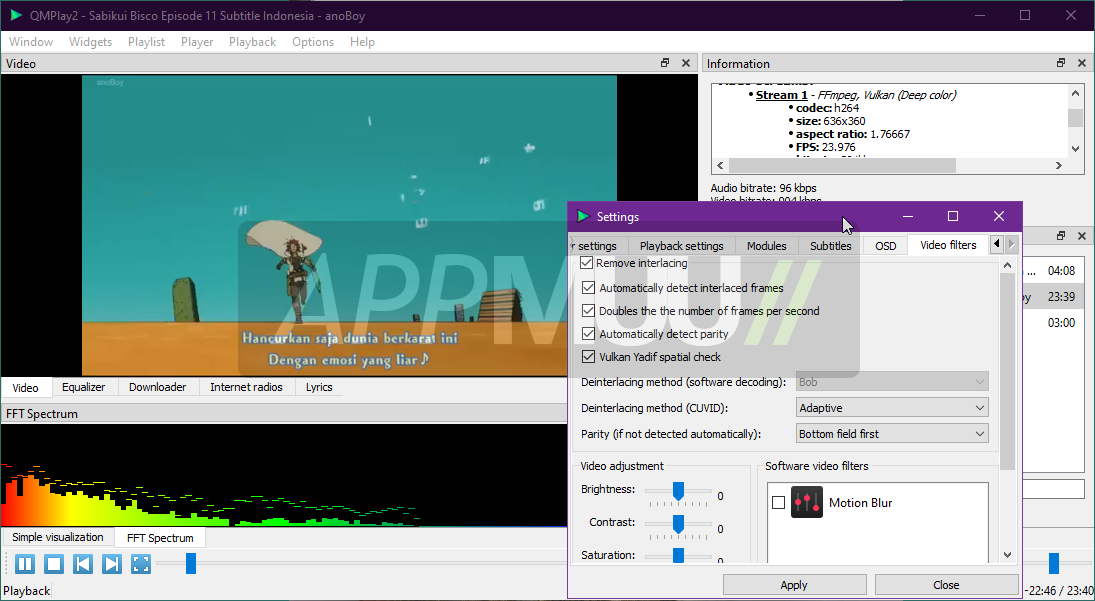Close the playlist panel behind Settings

pos(1082,236)
